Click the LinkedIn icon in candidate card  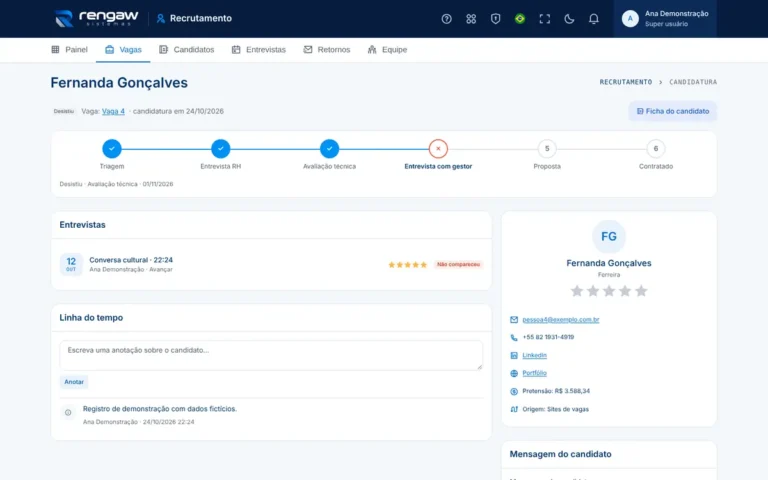point(514,356)
